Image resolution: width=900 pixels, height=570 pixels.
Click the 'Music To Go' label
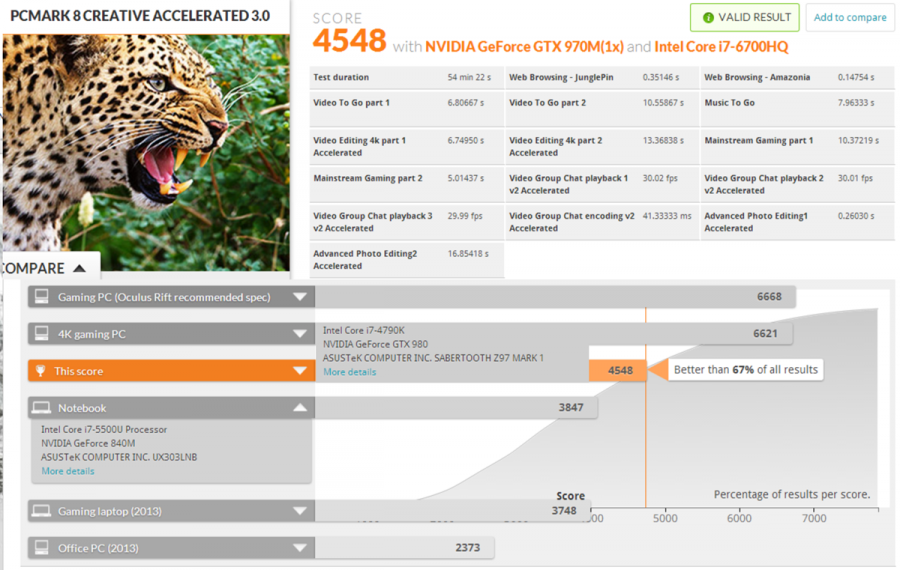point(730,103)
